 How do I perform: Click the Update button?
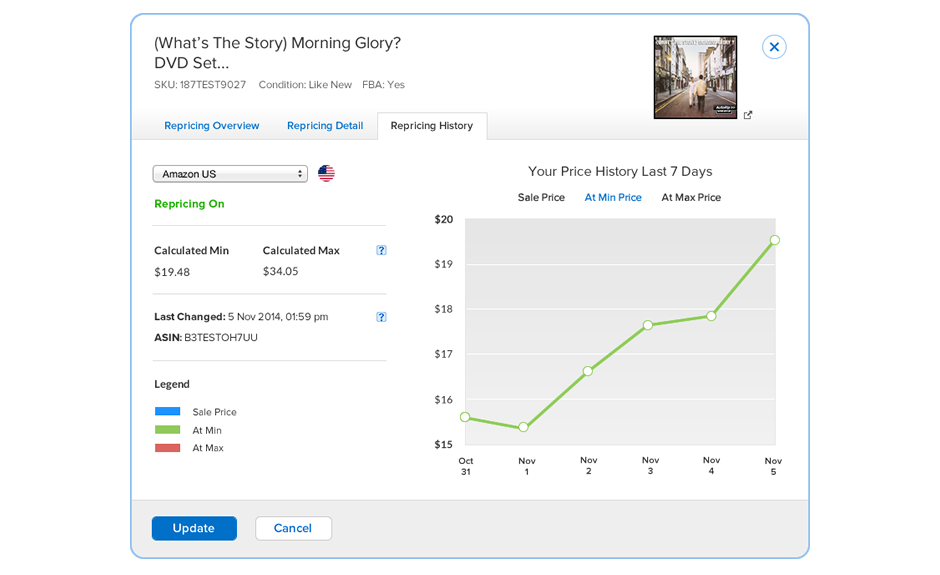tap(194, 528)
